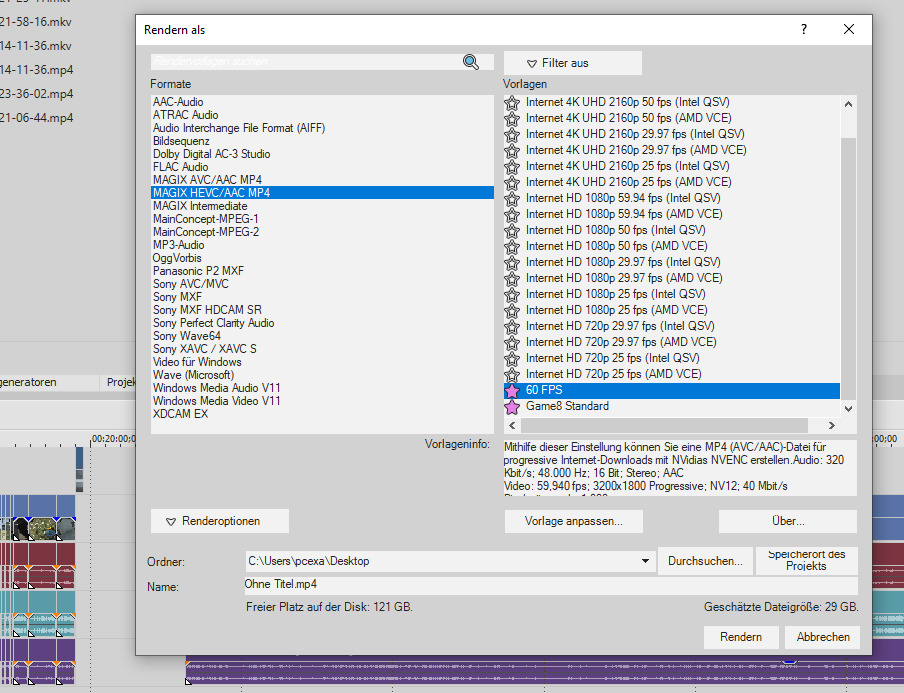Viewport: 904px width, 693px height.
Task: Select Sony XAVC / XAVC S format
Action: tap(204, 349)
